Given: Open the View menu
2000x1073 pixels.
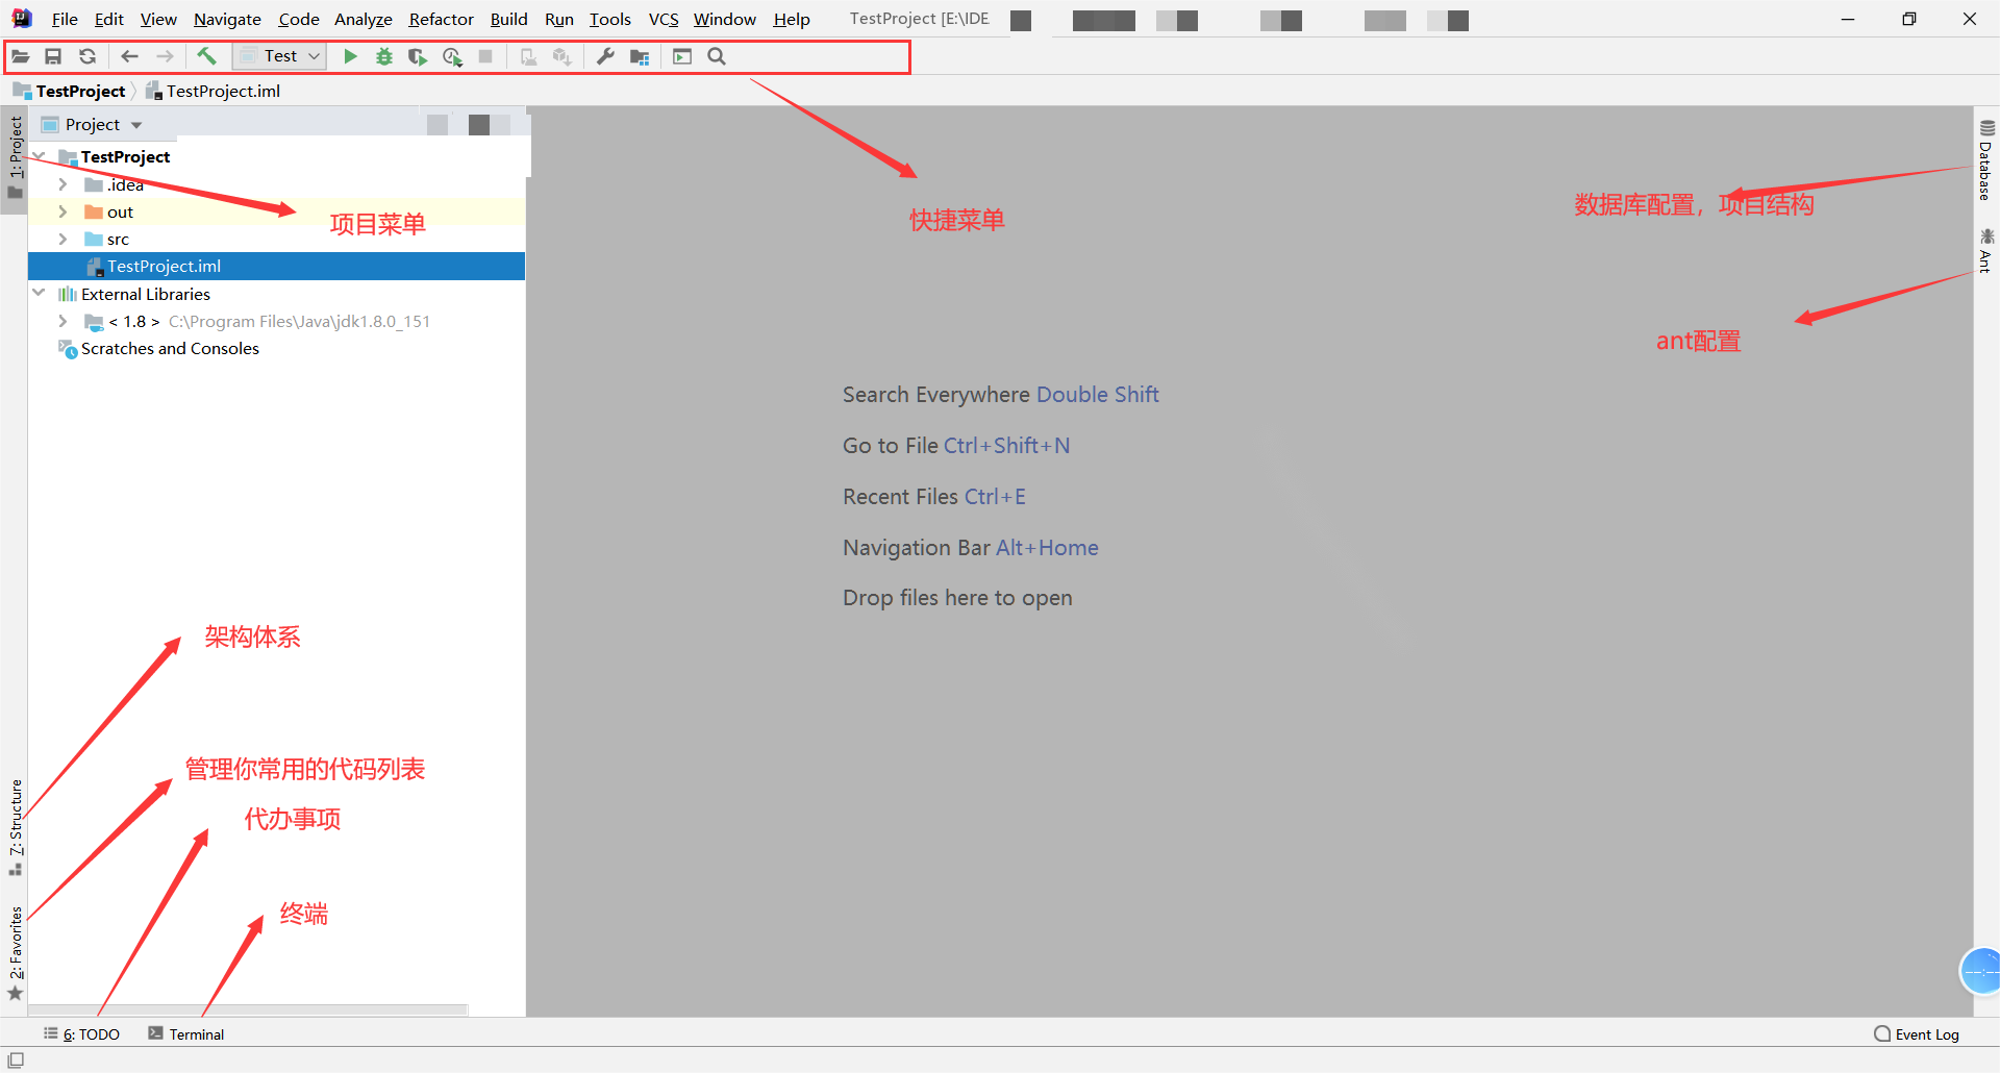Looking at the screenshot, I should (158, 19).
